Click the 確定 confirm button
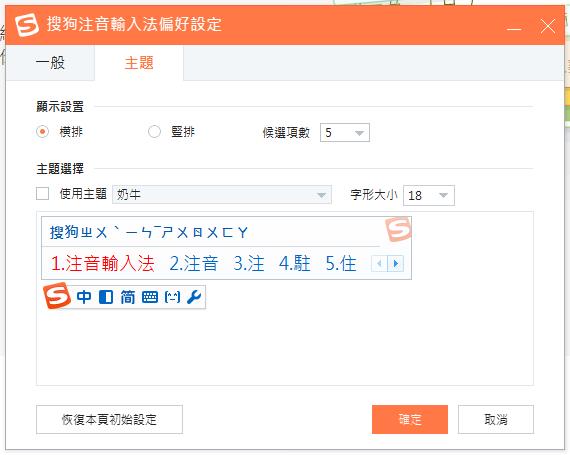 click(x=410, y=420)
